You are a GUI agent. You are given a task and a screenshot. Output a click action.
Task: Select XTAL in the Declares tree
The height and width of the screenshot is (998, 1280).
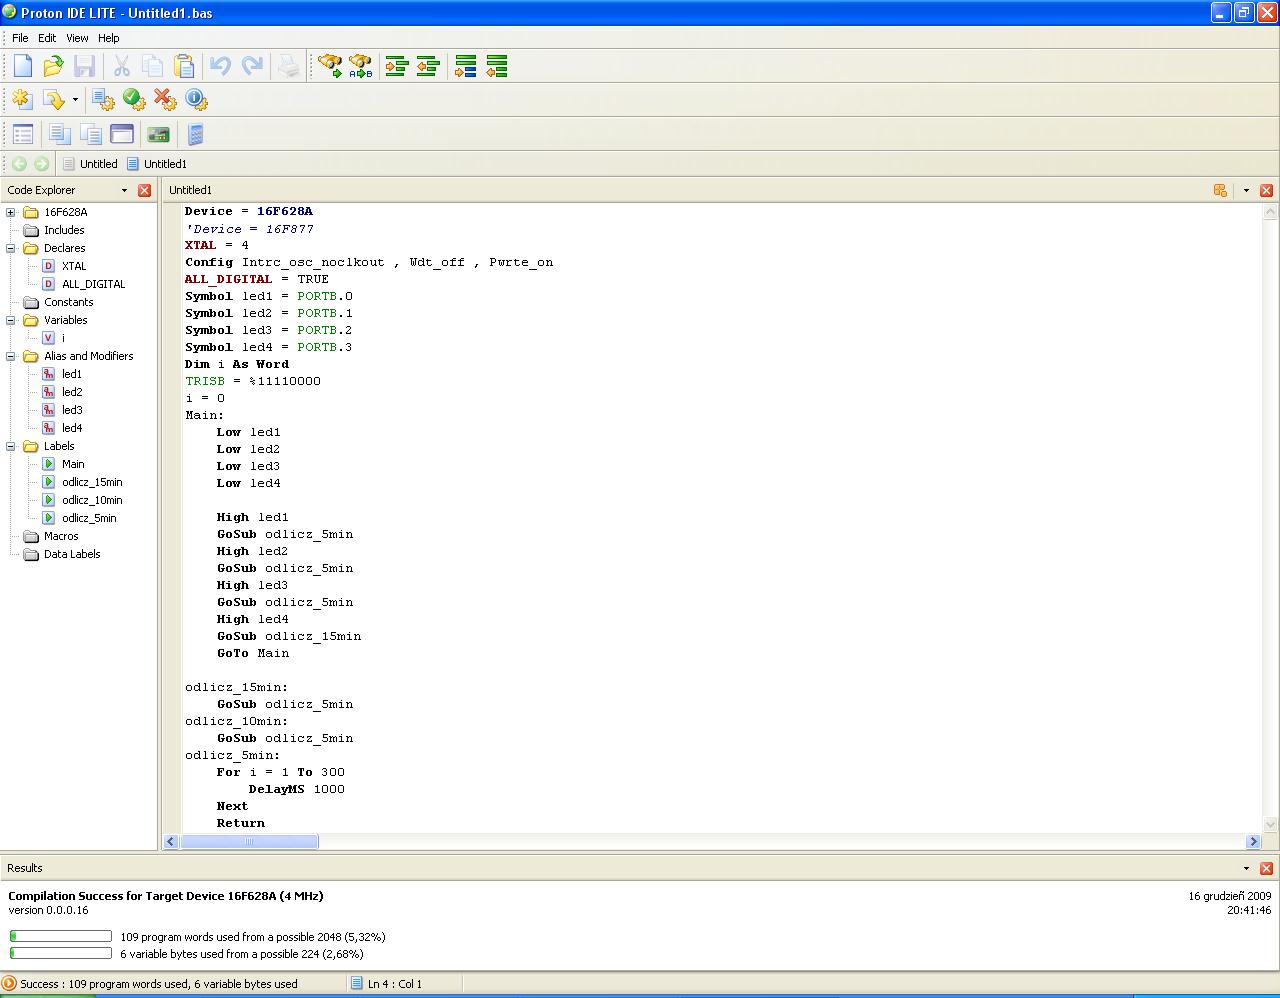(x=74, y=266)
